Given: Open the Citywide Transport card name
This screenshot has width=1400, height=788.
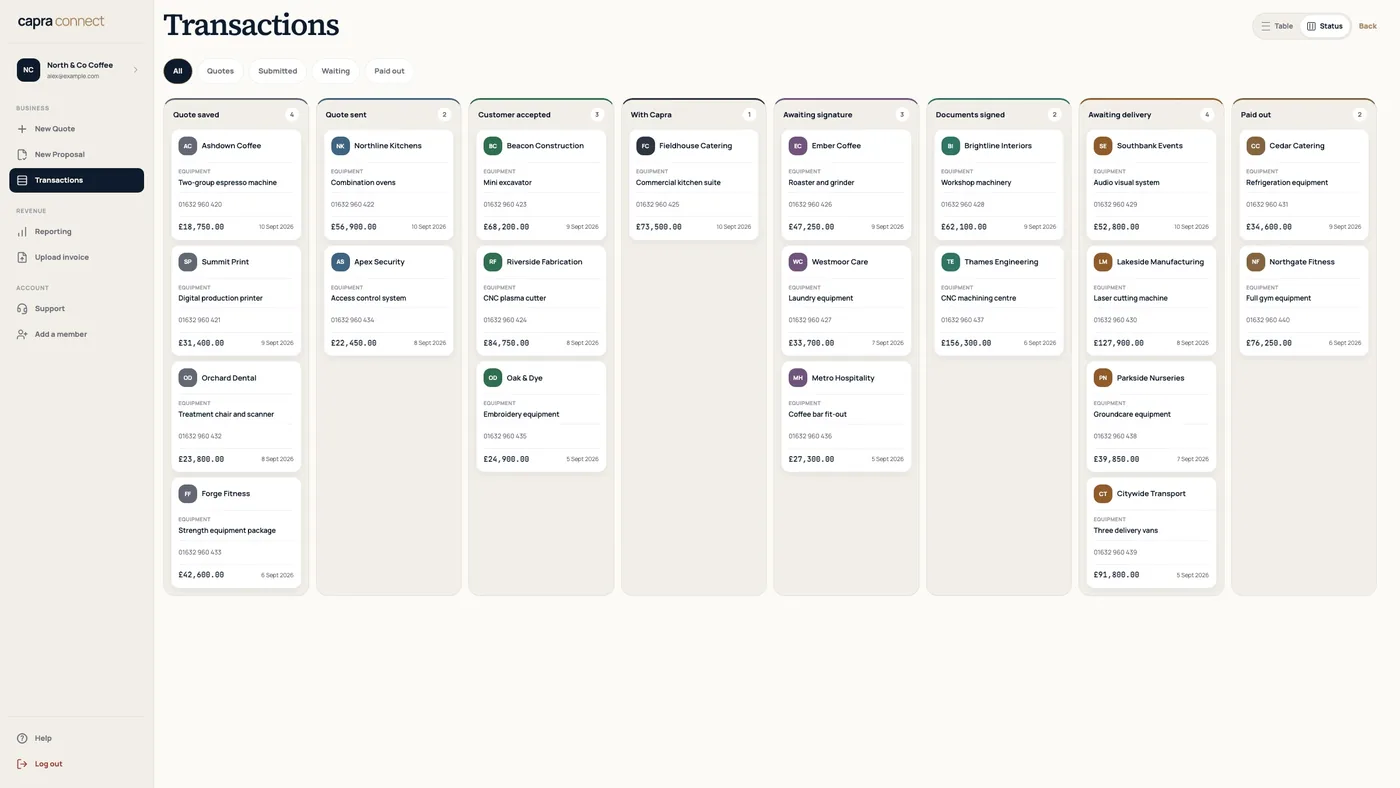Looking at the screenshot, I should point(1151,494).
